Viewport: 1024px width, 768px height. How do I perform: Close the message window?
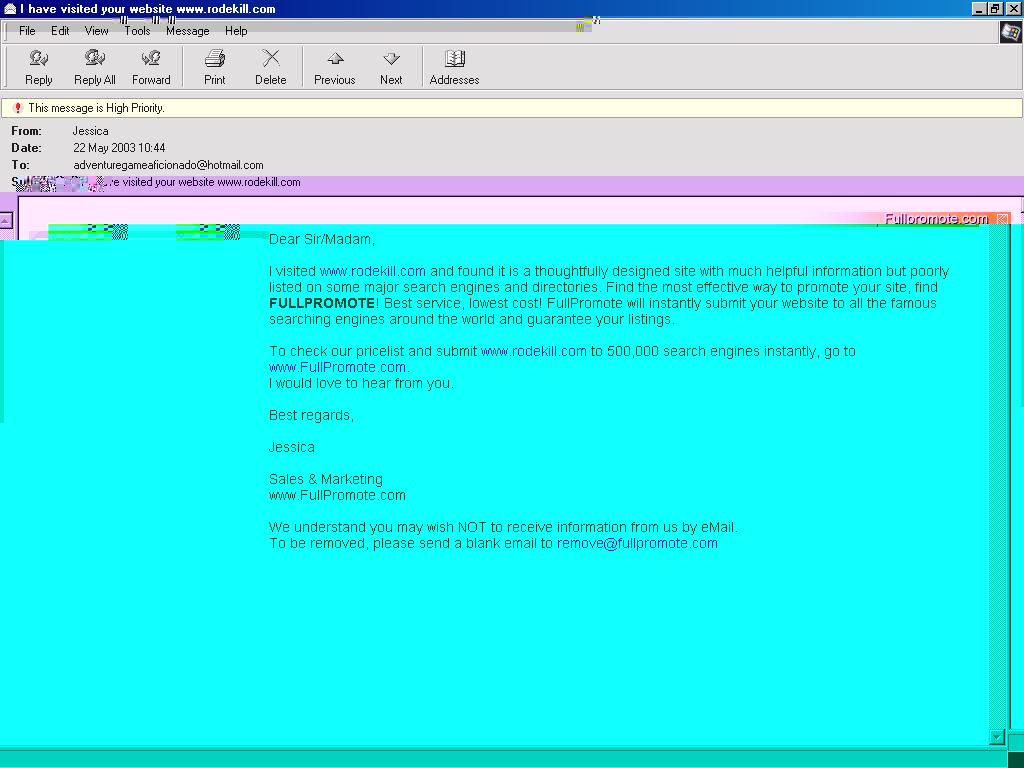[1013, 8]
